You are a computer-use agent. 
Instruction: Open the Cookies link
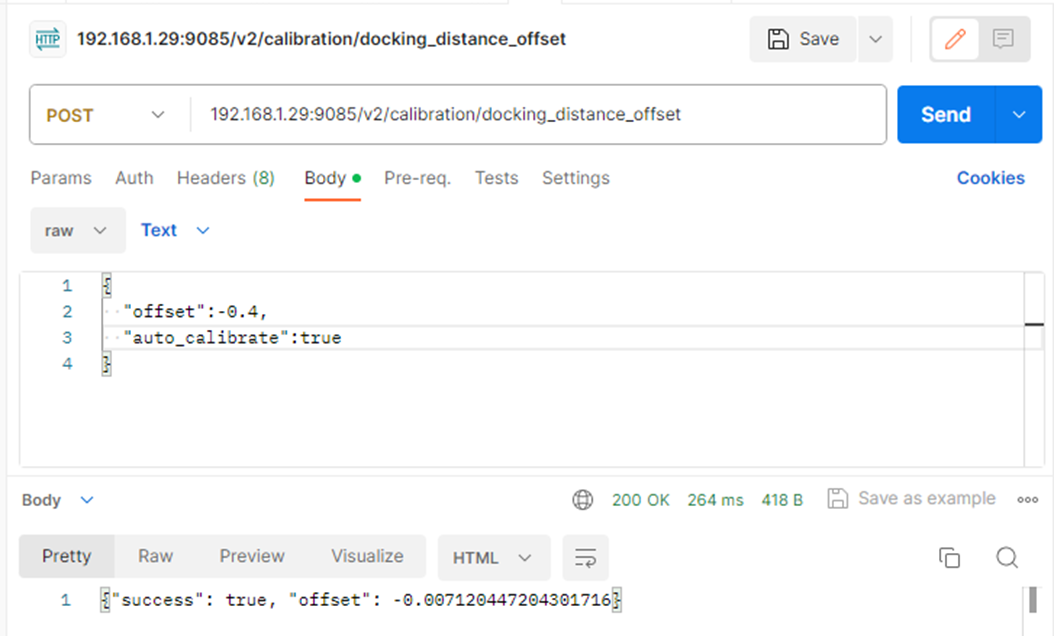click(x=990, y=178)
